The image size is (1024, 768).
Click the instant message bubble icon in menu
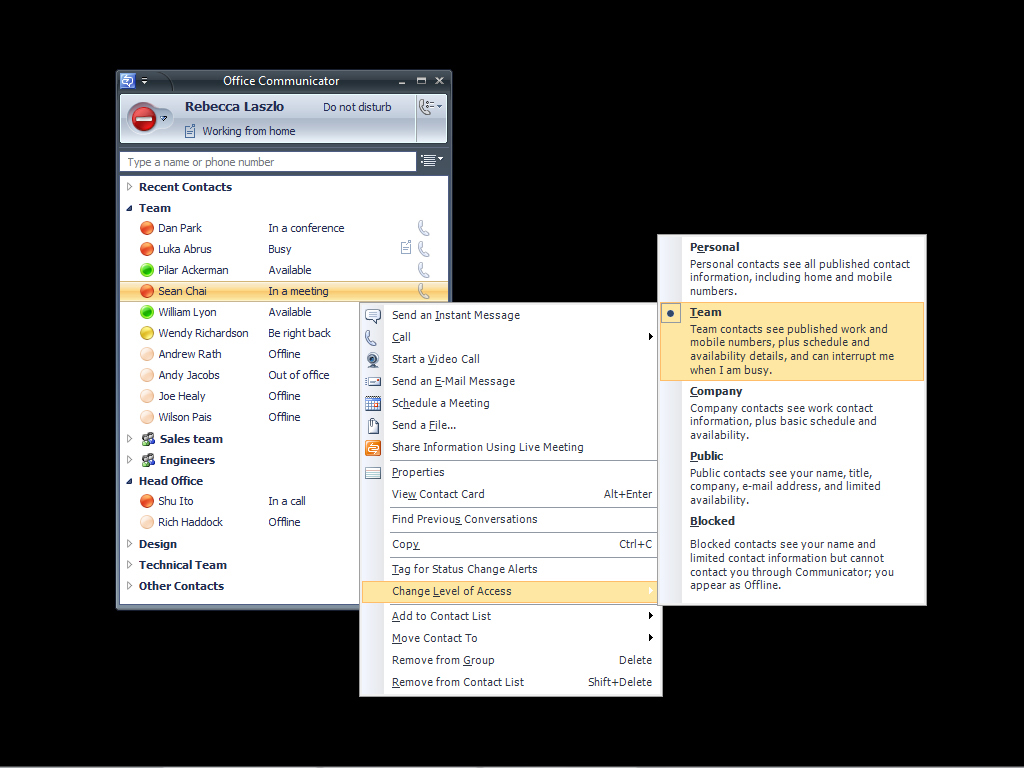[x=373, y=316]
